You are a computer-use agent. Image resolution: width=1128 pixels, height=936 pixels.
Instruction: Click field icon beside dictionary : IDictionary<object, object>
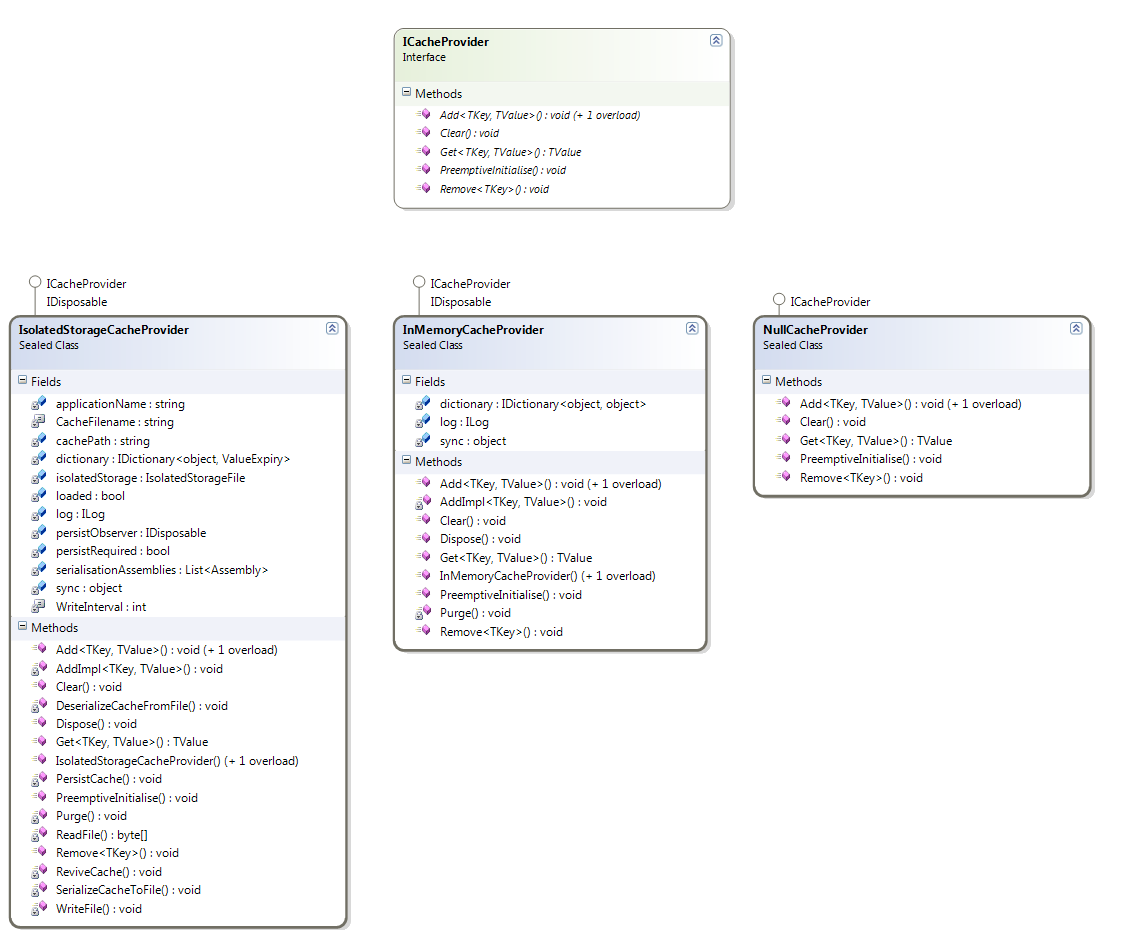[x=423, y=403]
